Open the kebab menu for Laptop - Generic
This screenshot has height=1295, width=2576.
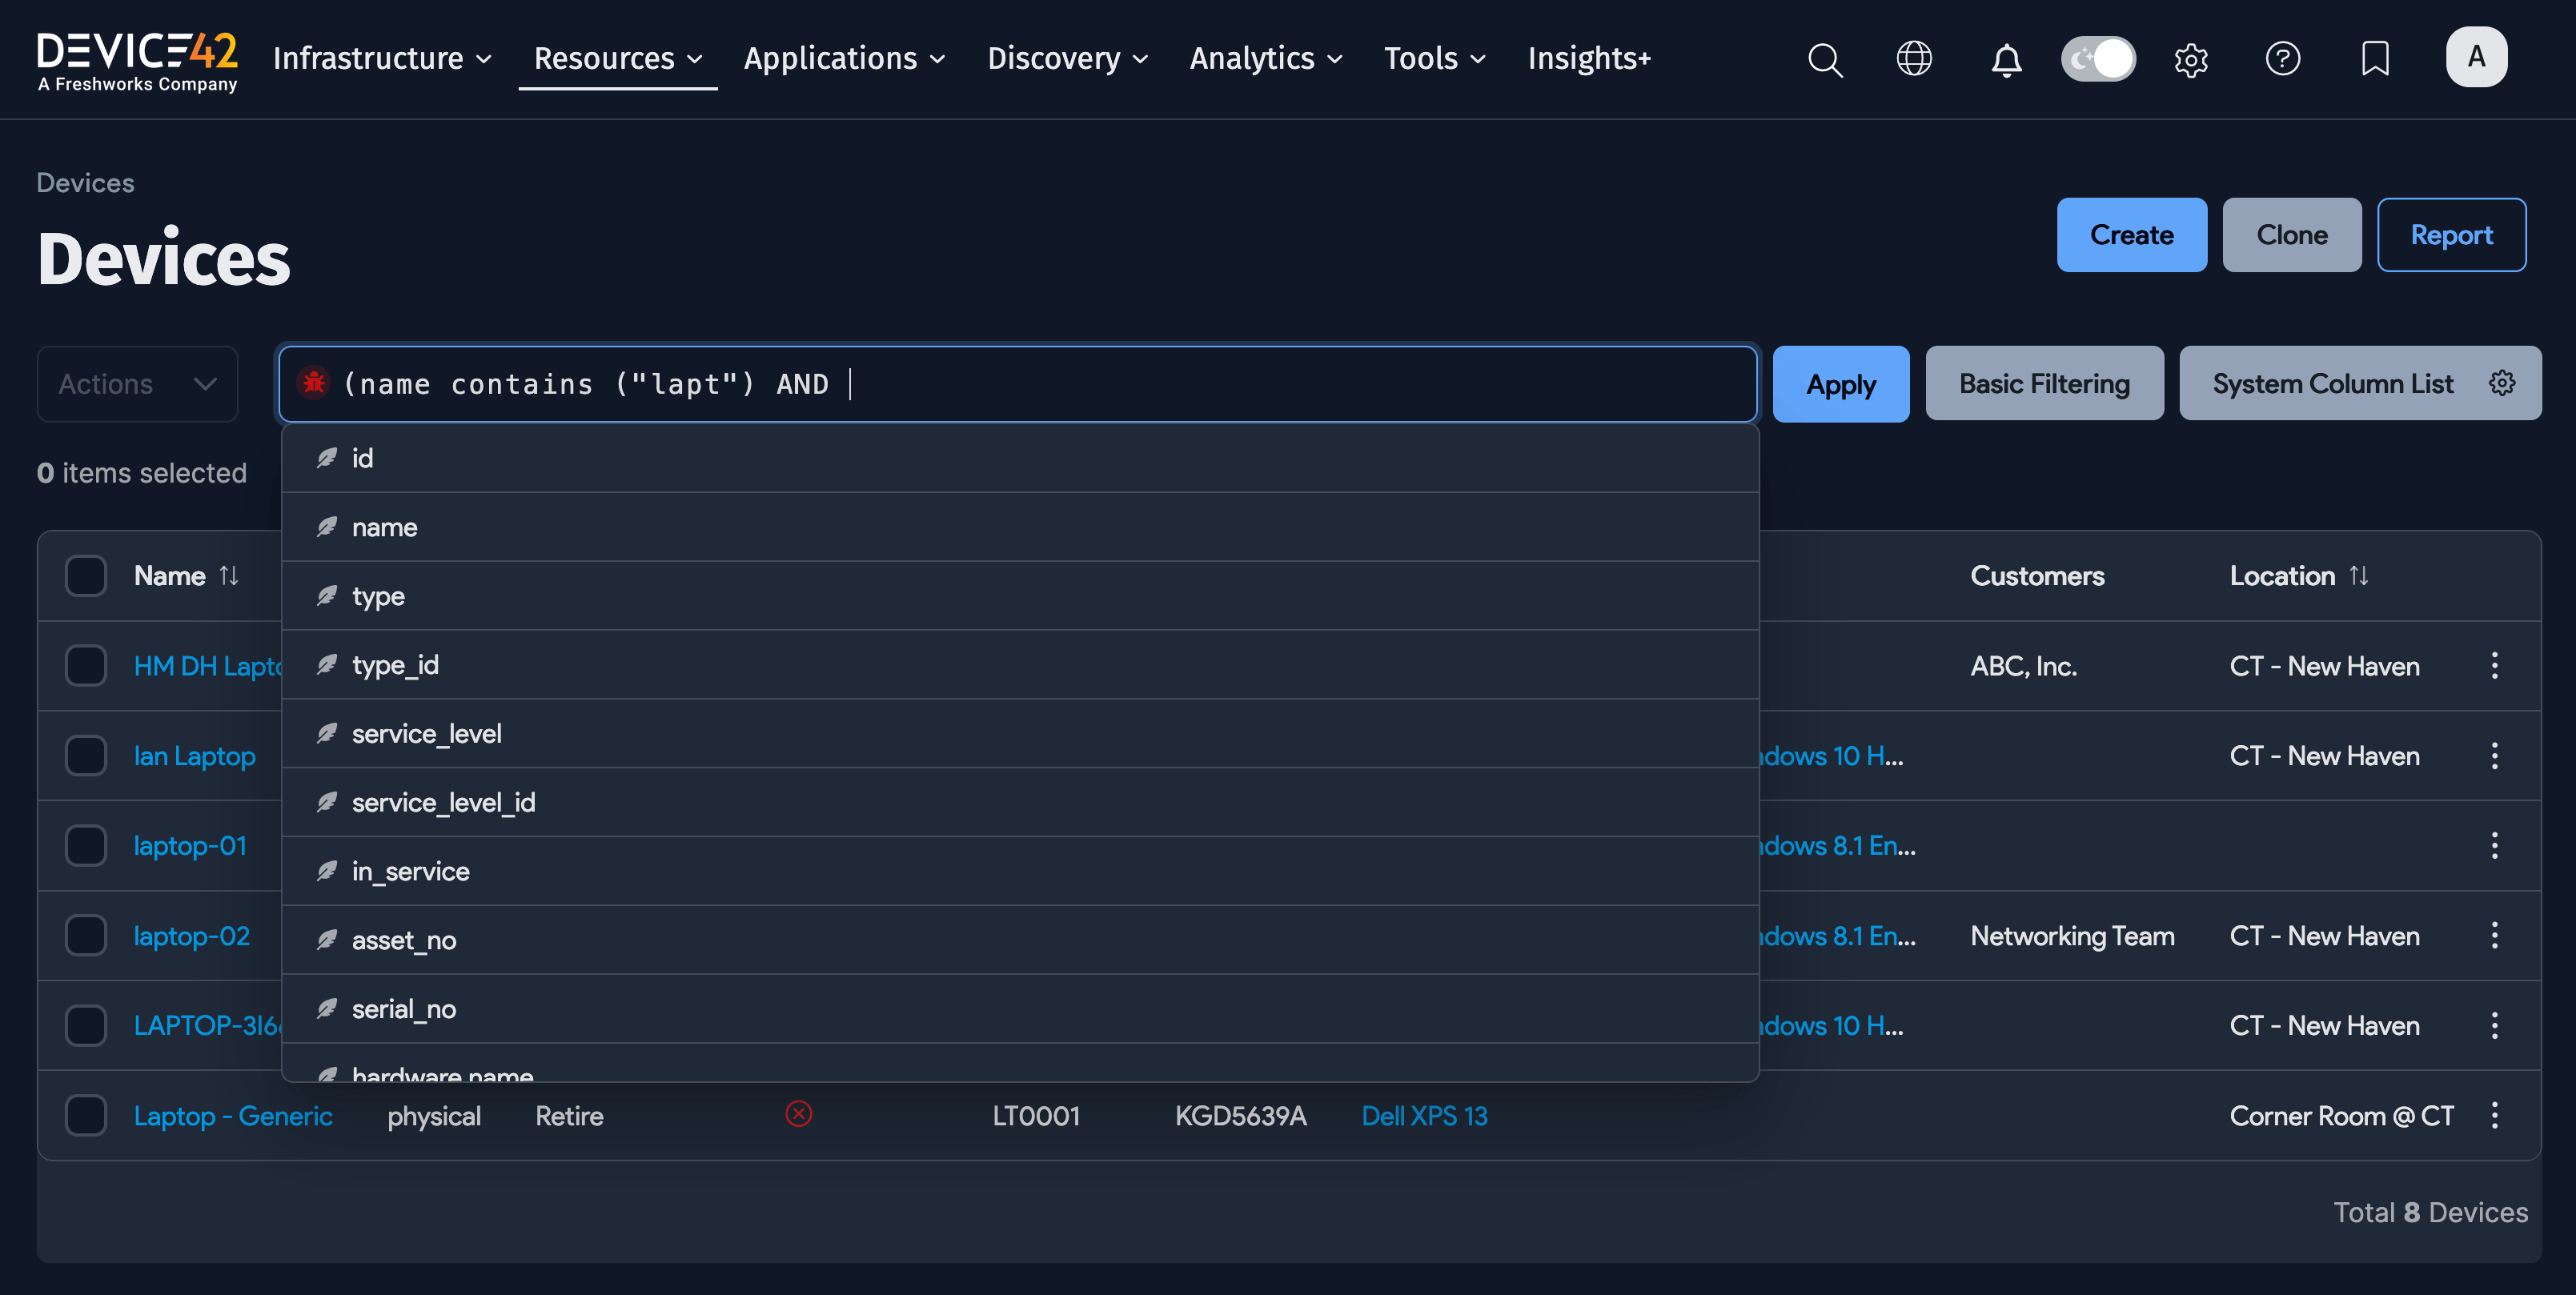[2495, 1115]
